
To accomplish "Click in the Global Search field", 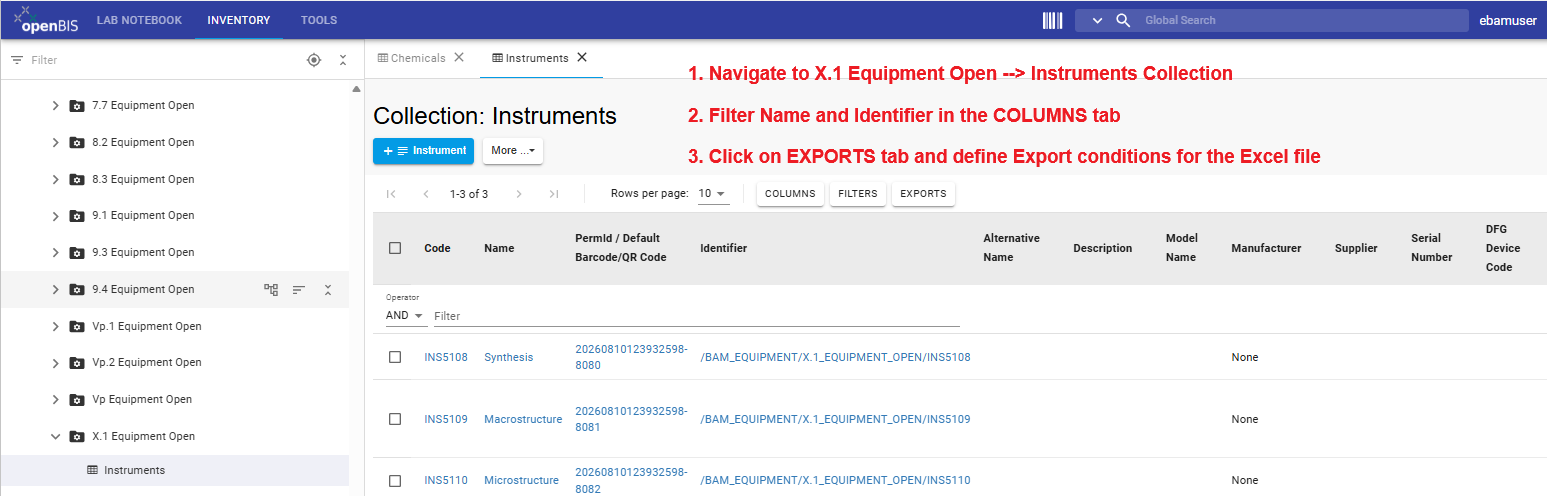I will pyautogui.click(x=1303, y=20).
